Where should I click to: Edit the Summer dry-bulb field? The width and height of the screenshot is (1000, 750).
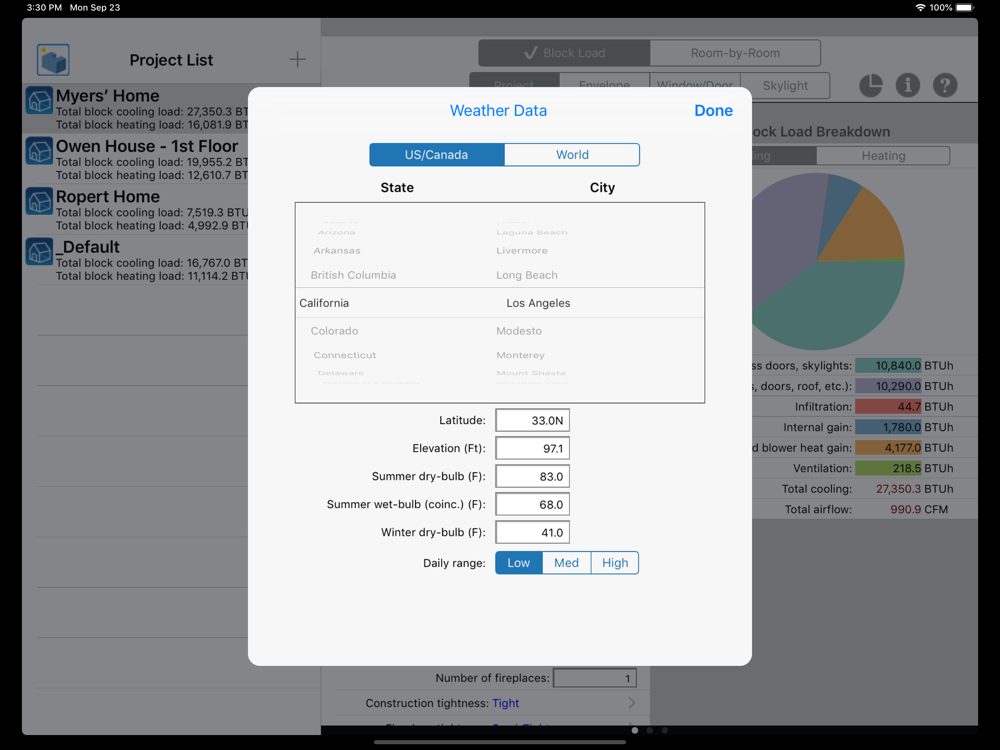(x=533, y=476)
